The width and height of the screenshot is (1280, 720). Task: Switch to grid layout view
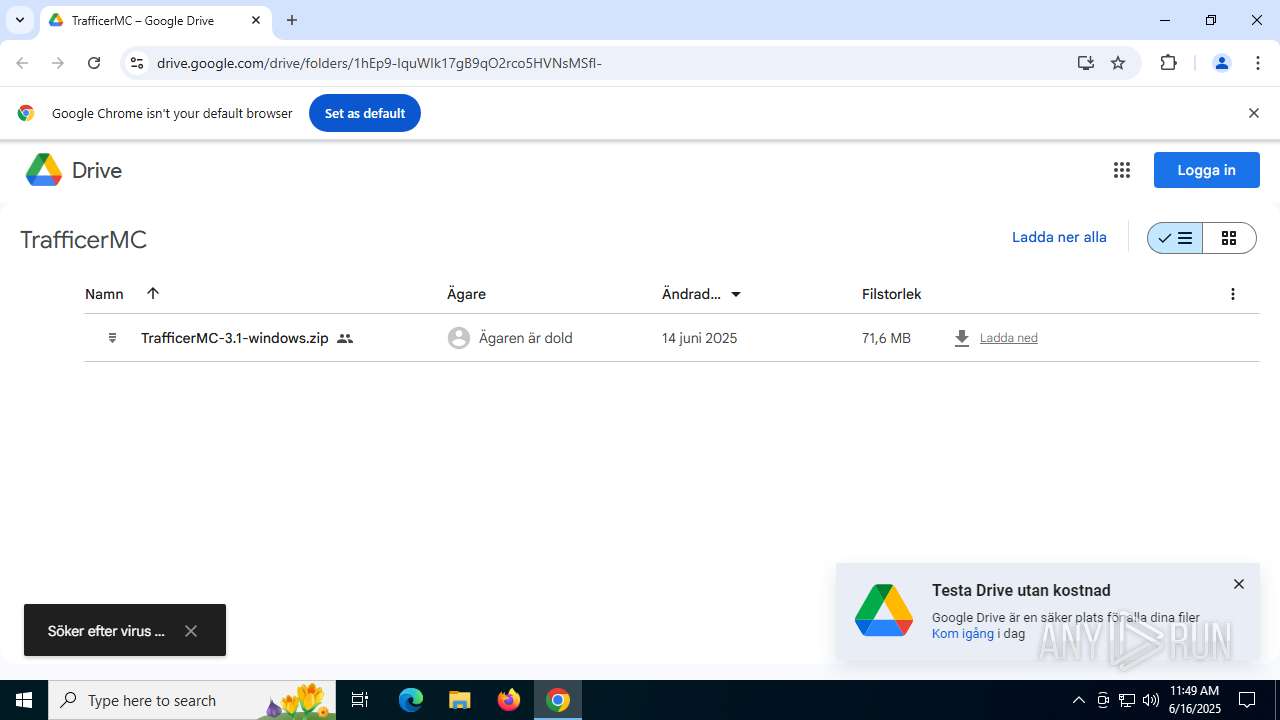(x=1229, y=238)
